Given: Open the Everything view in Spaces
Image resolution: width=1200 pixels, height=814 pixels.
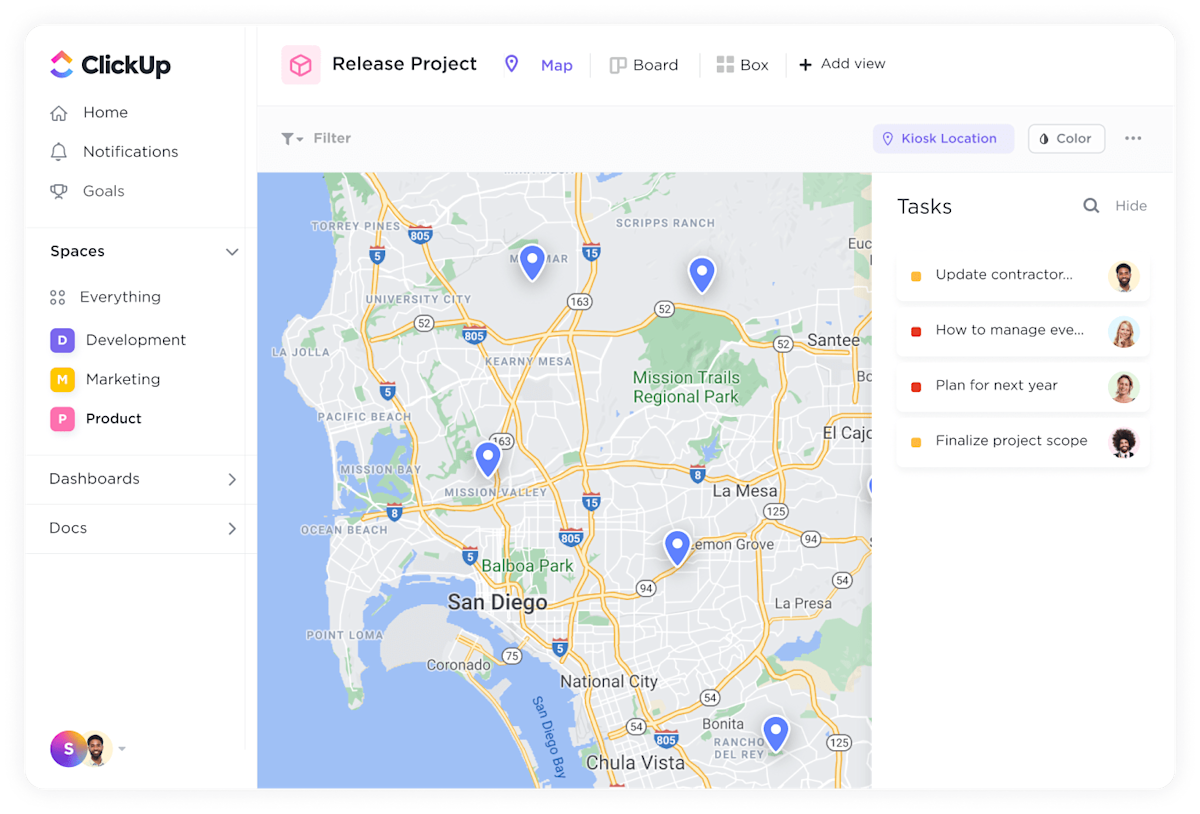Looking at the screenshot, I should 120,297.
